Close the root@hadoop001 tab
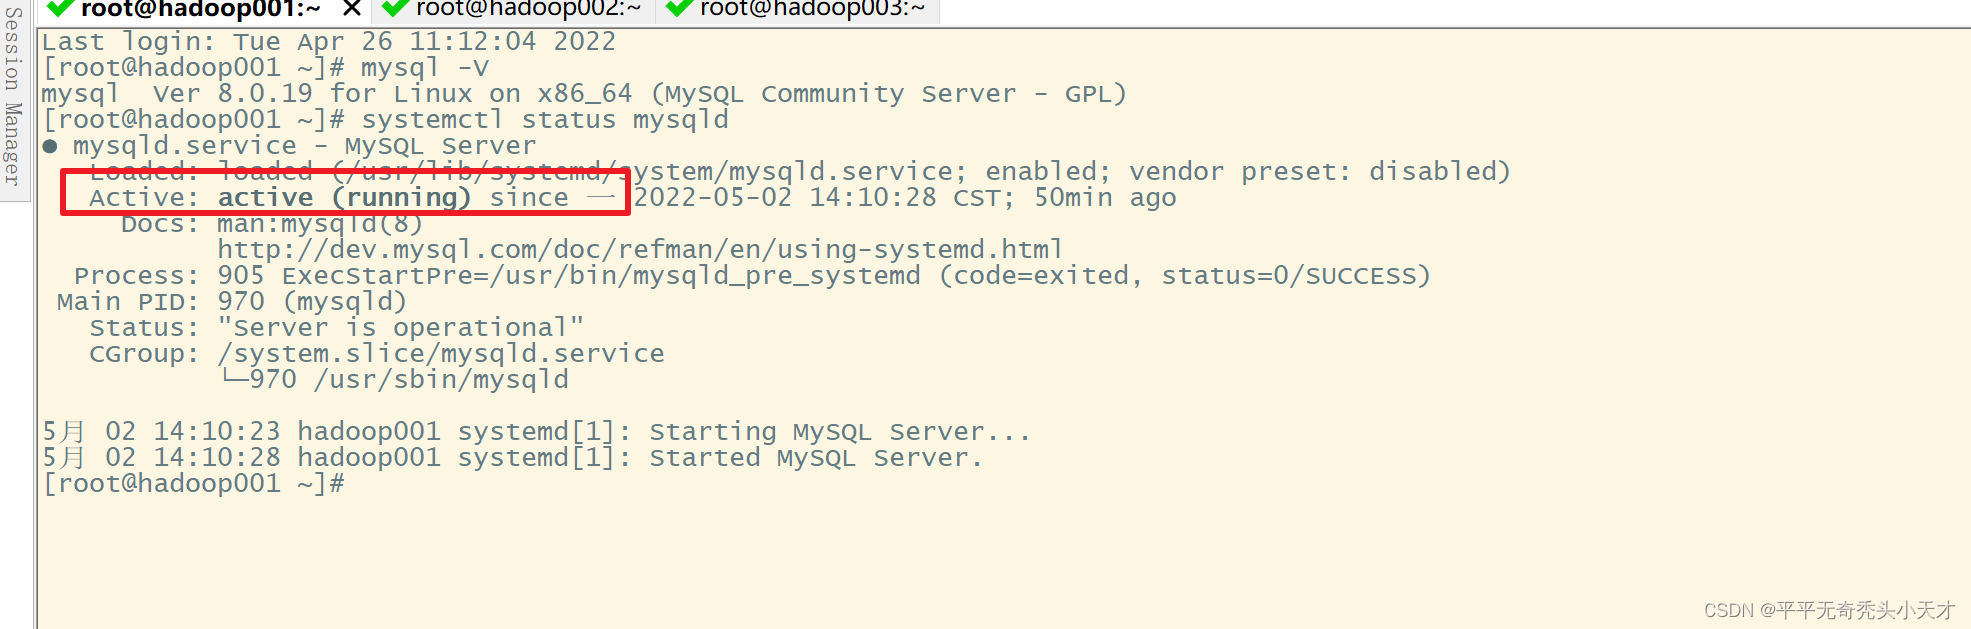Viewport: 1971px width, 629px height. (351, 10)
